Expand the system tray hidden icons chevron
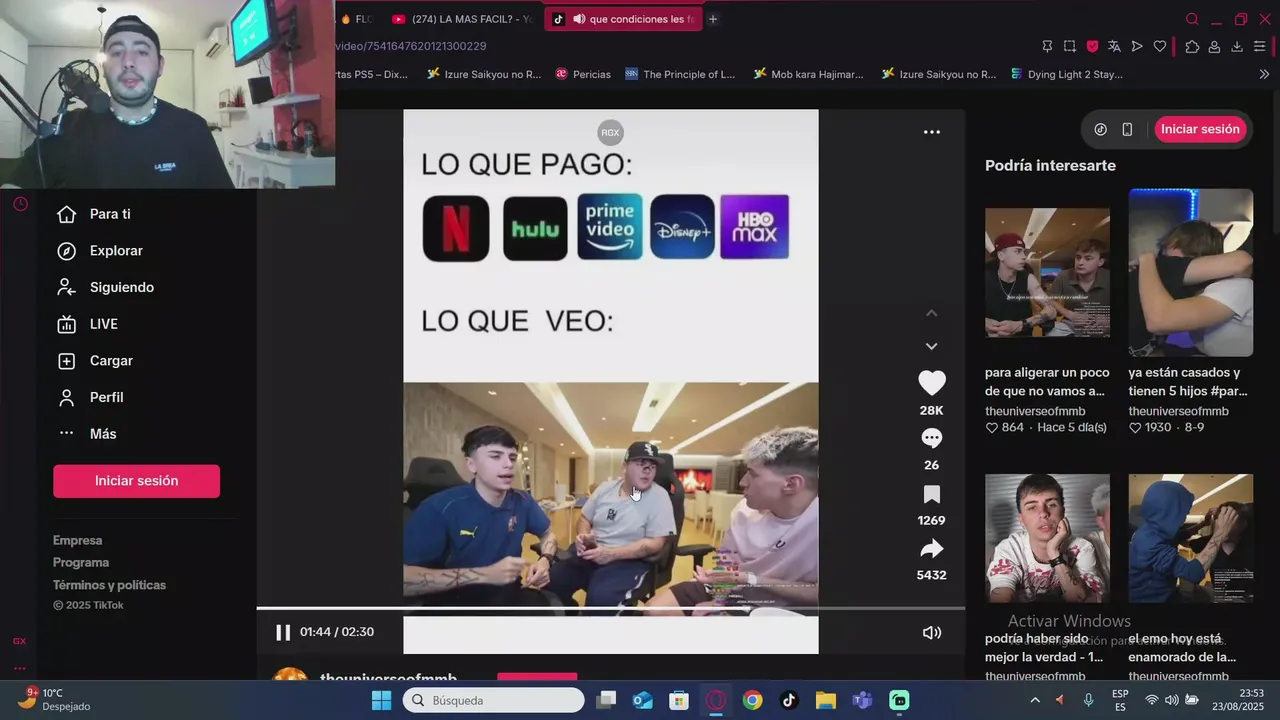 click(1035, 700)
